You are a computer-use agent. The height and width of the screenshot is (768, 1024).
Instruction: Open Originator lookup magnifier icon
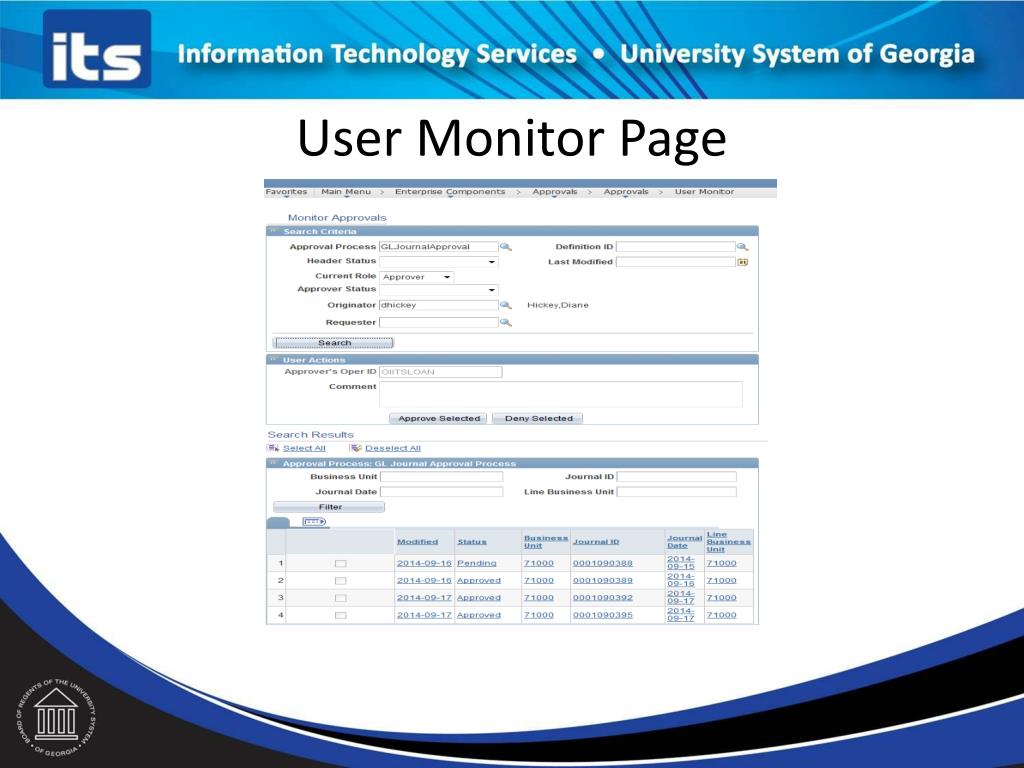(x=505, y=305)
